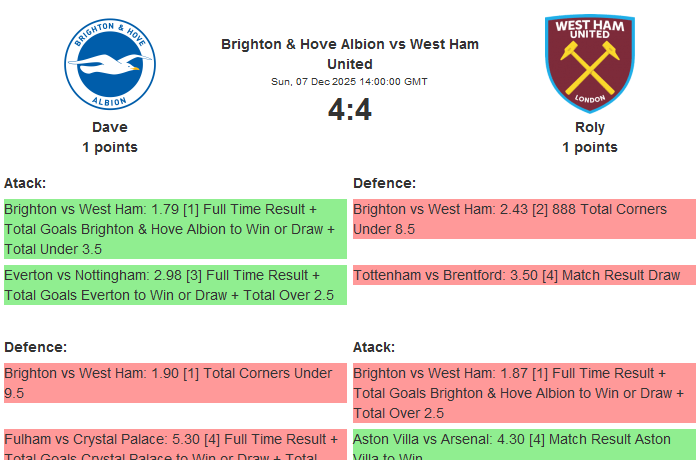This screenshot has width=700, height=460.
Task: Click player name Dave
Action: tap(110, 127)
